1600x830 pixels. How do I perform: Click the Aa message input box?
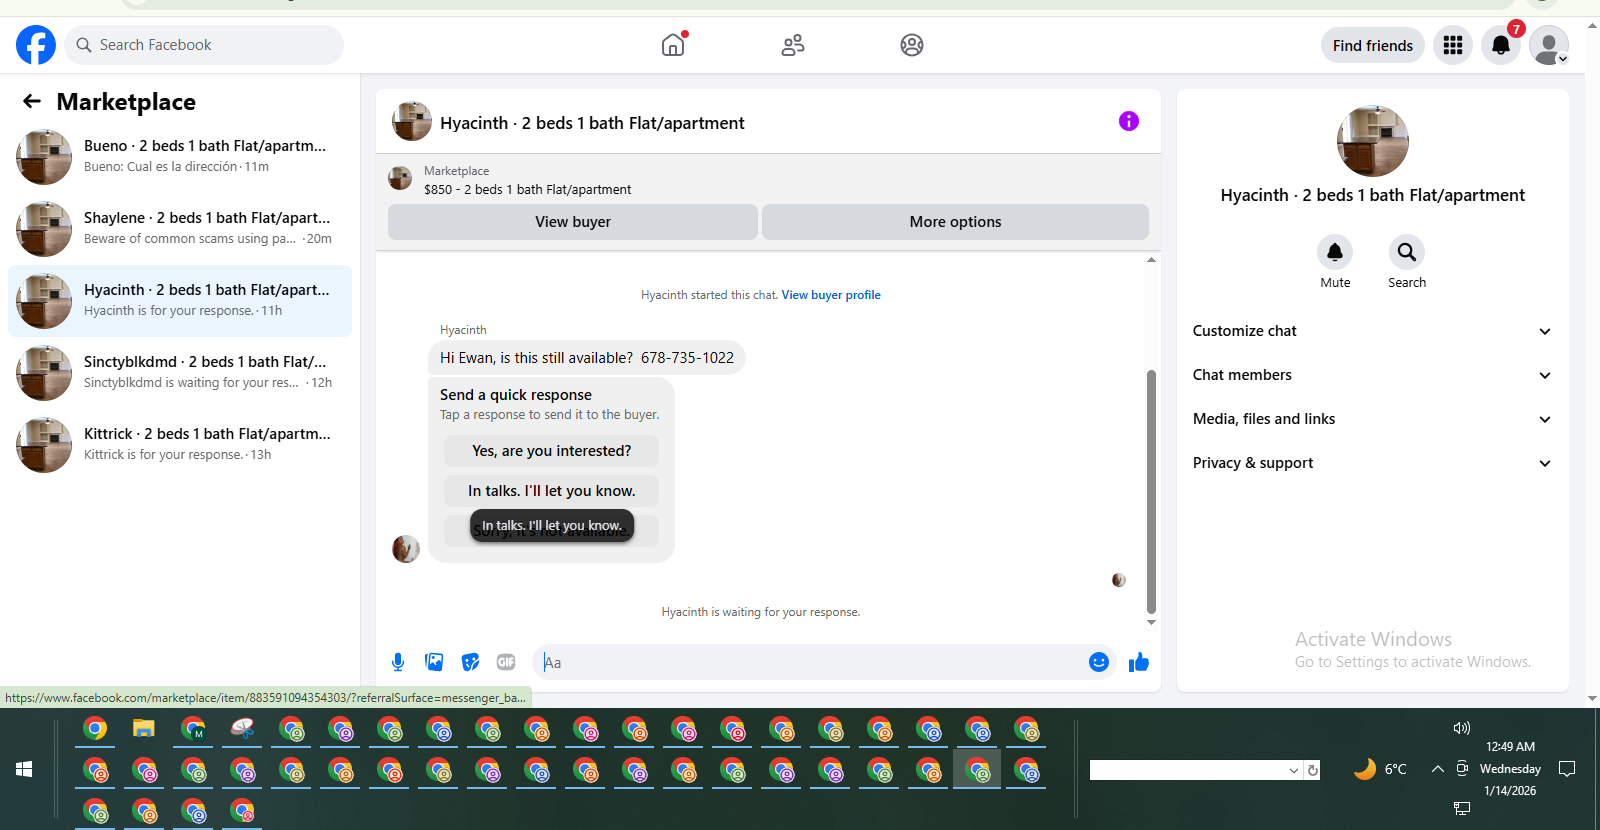coord(810,662)
